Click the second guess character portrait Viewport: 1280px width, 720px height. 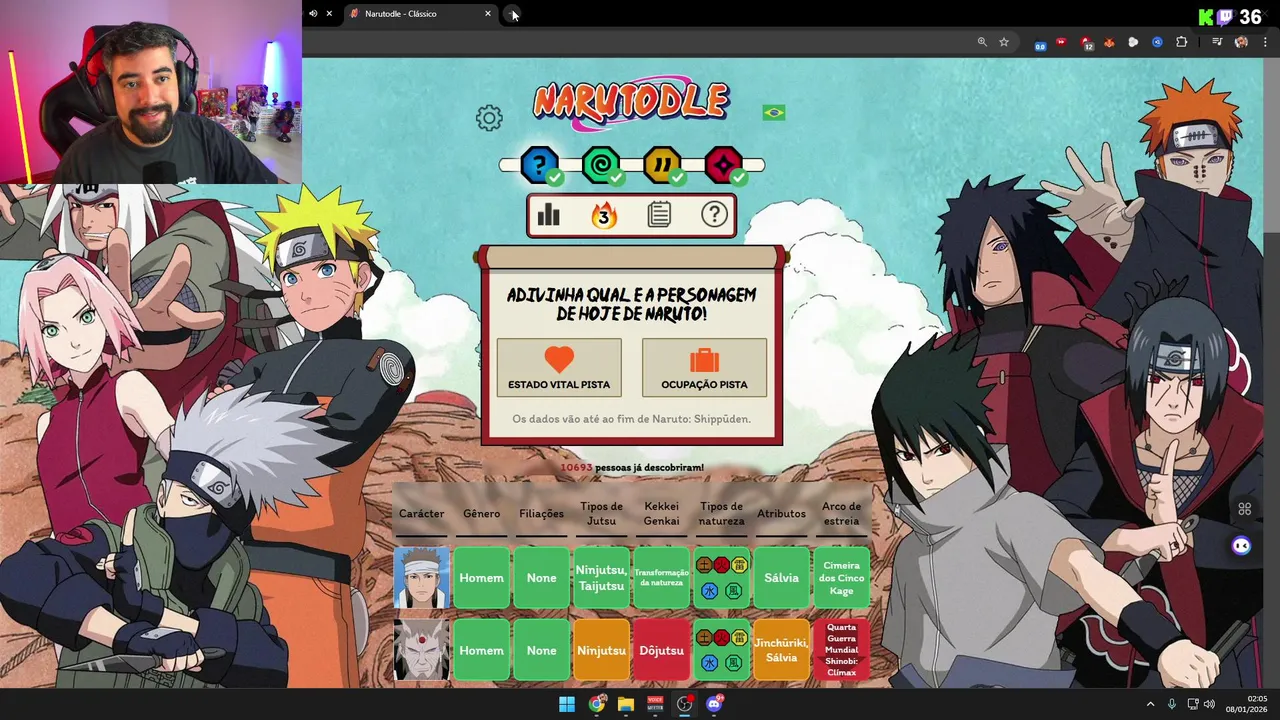pyautogui.click(x=421, y=650)
